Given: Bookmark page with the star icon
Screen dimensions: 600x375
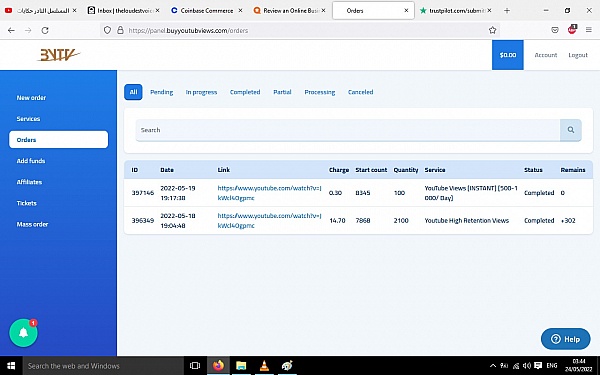Looking at the screenshot, I should coord(492,30).
